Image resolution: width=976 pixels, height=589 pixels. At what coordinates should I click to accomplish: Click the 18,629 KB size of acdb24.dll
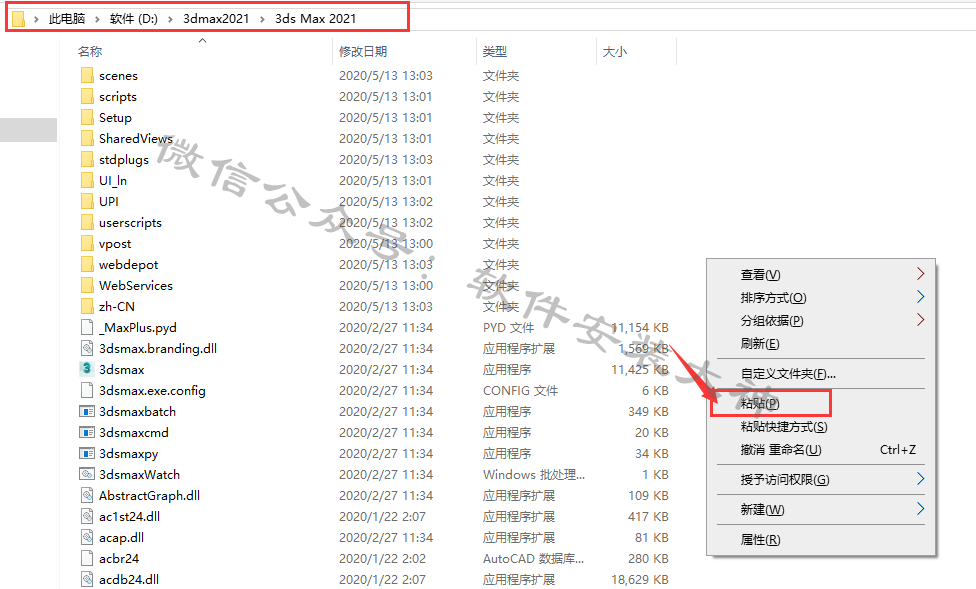point(640,580)
